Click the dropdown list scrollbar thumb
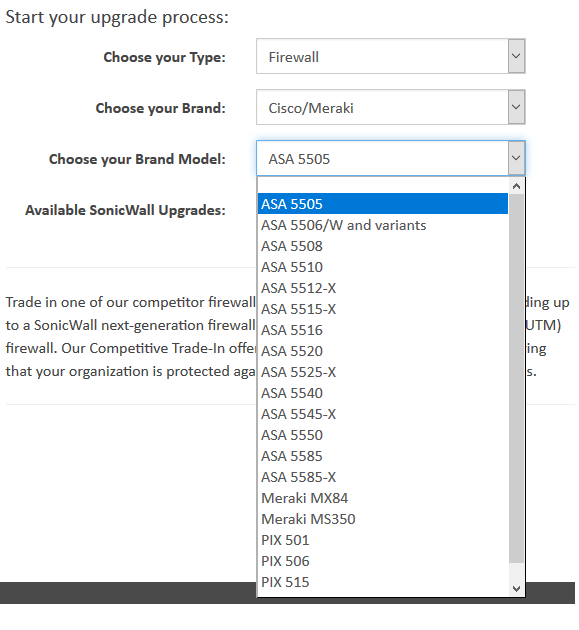579x630 pixels. [x=516, y=378]
